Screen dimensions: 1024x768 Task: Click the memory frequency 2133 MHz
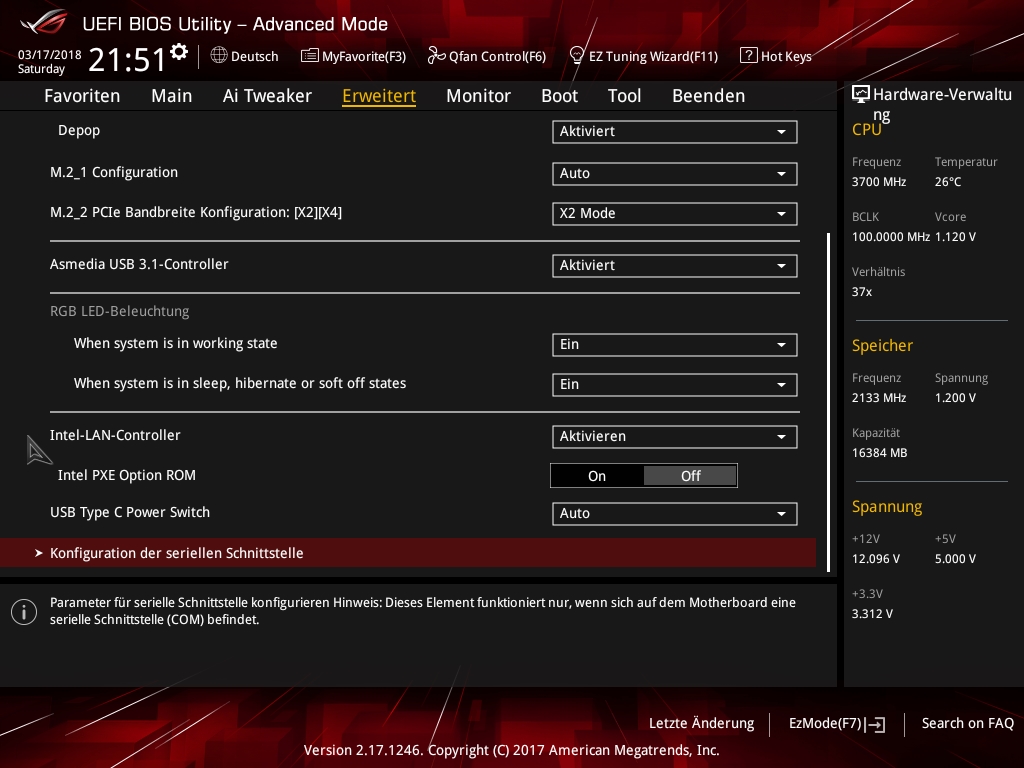(x=879, y=398)
